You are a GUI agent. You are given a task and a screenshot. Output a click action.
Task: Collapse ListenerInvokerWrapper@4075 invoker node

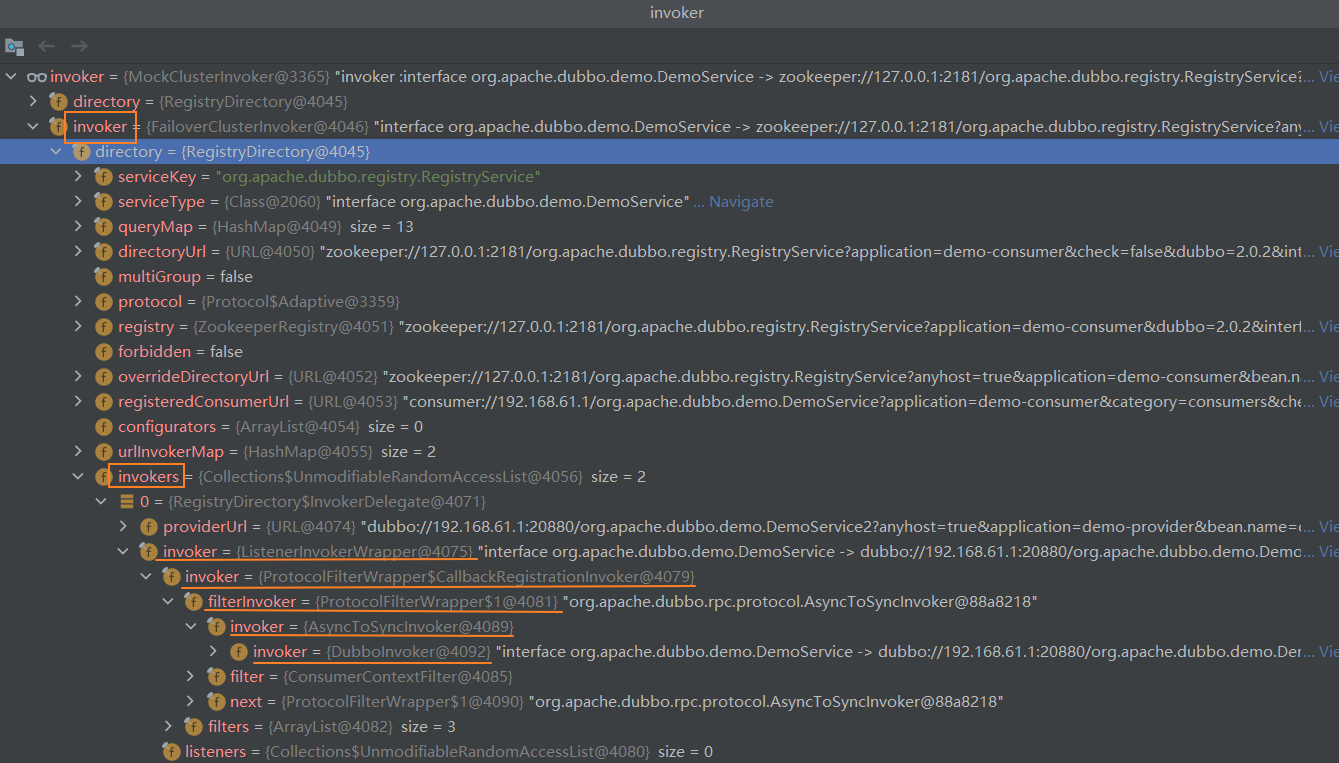(124, 552)
